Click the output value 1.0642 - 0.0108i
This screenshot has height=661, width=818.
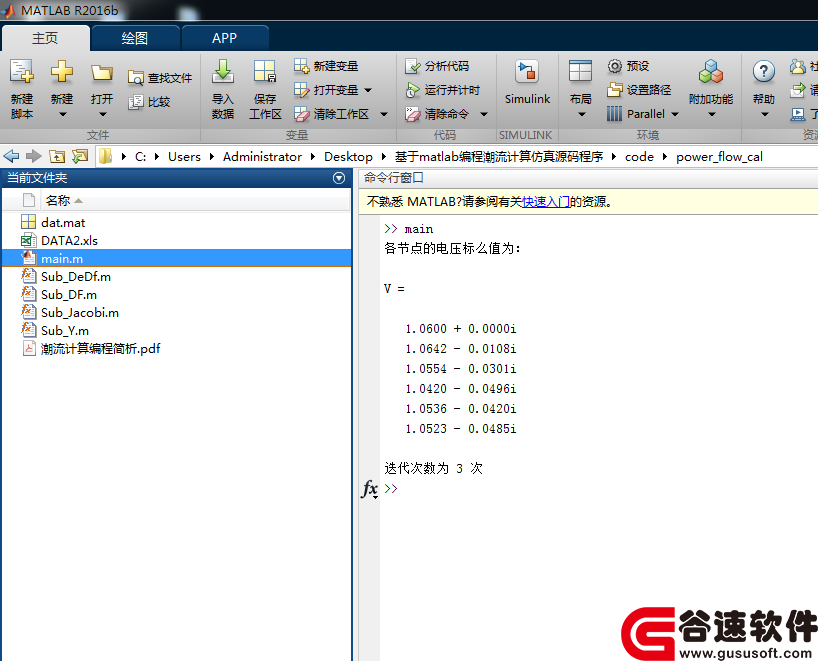tap(461, 348)
